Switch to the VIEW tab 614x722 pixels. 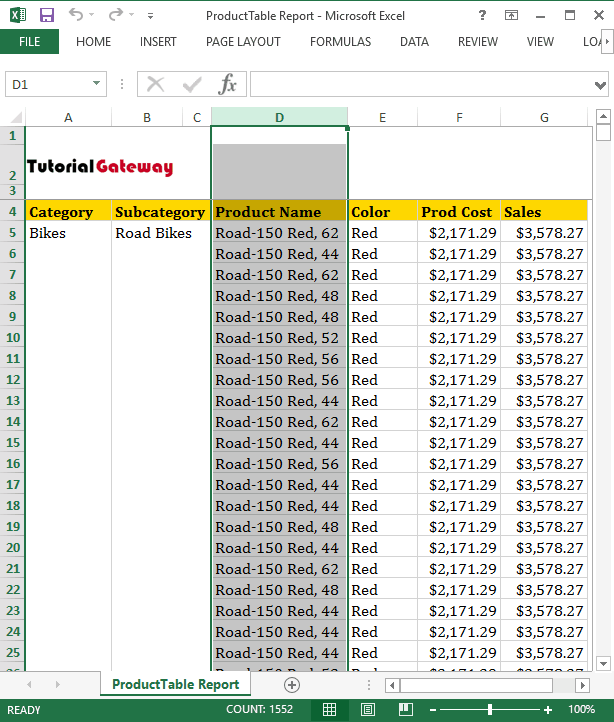pyautogui.click(x=540, y=42)
